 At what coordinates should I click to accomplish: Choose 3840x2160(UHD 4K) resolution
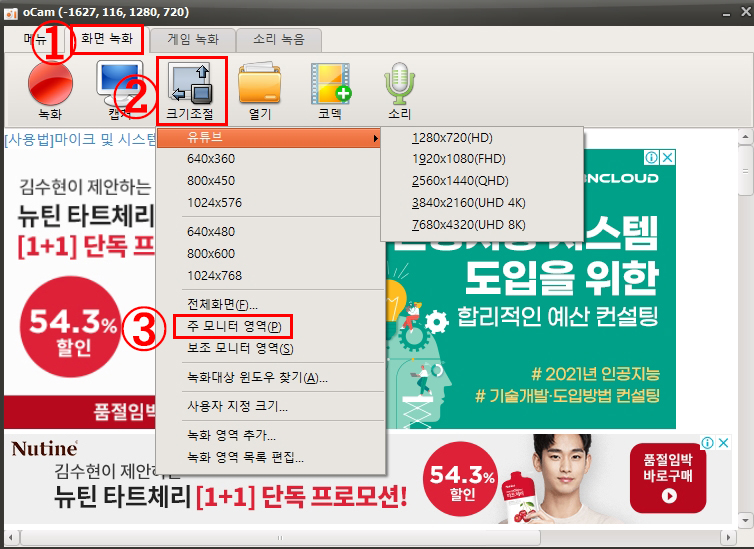482,203
